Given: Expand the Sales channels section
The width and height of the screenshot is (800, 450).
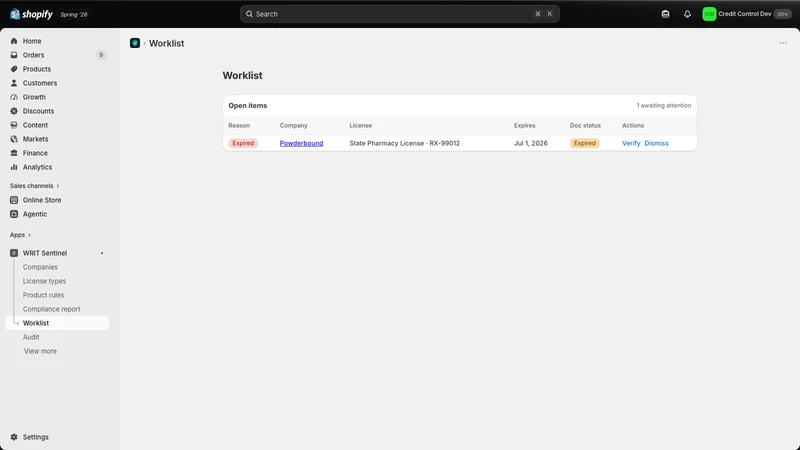Looking at the screenshot, I should tap(35, 186).
